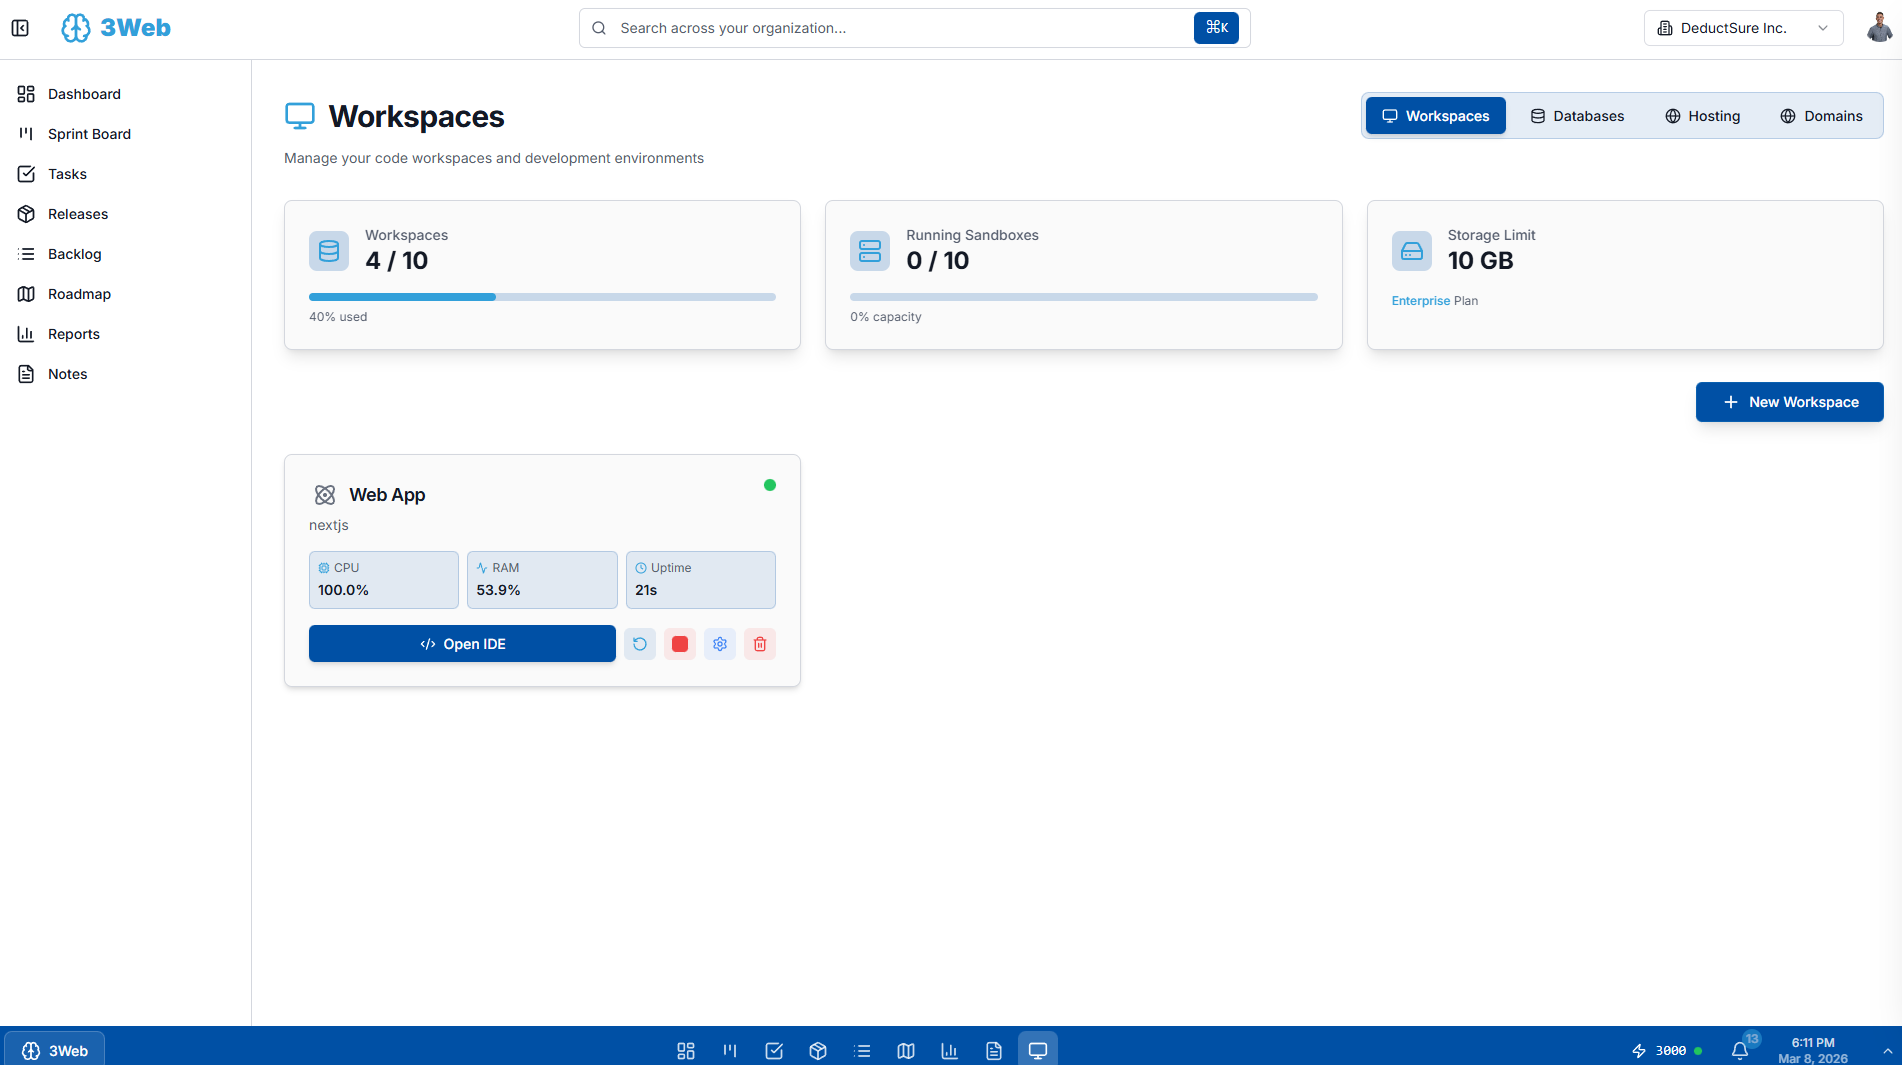Open the Roadmap map icon in bottom bar

(906, 1050)
